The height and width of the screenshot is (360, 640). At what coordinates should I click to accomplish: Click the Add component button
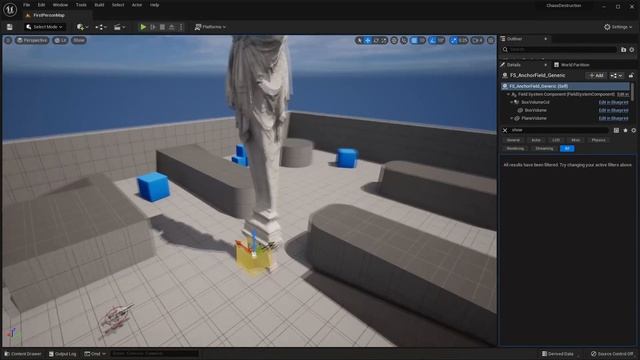click(x=596, y=76)
